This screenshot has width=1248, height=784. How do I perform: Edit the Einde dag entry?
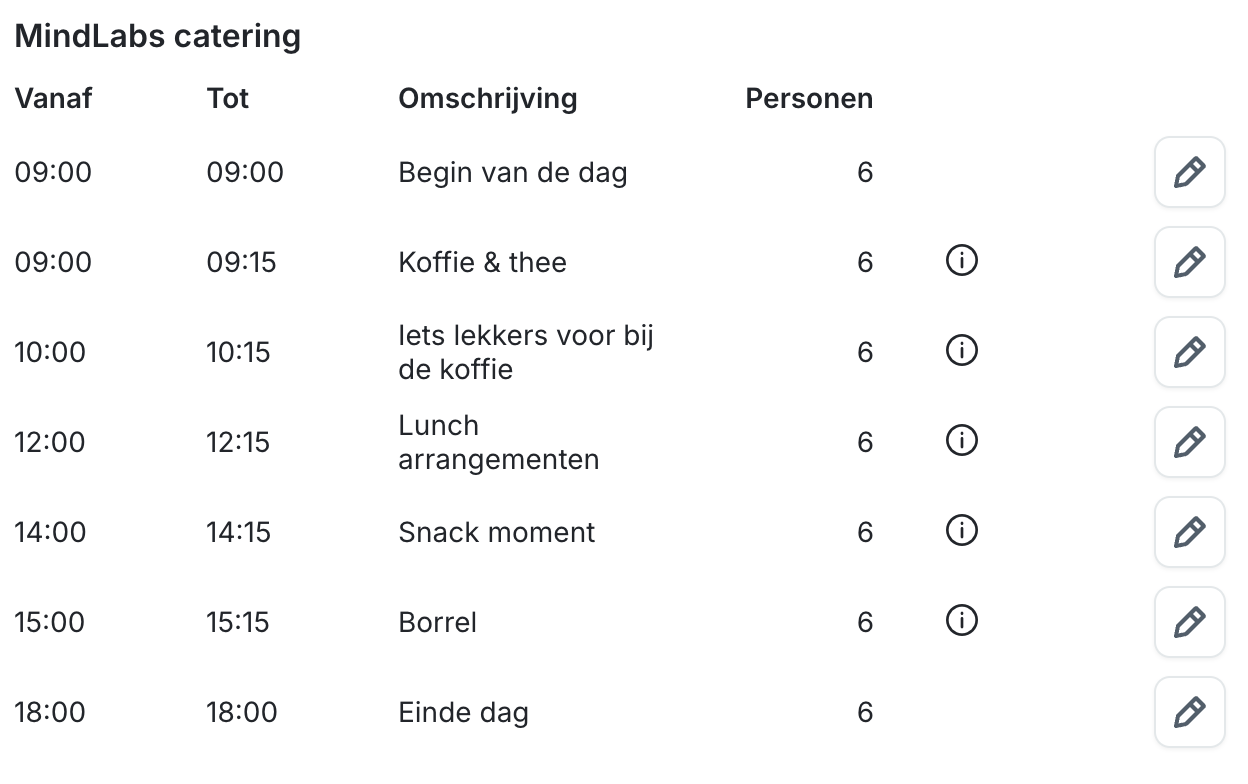1189,712
